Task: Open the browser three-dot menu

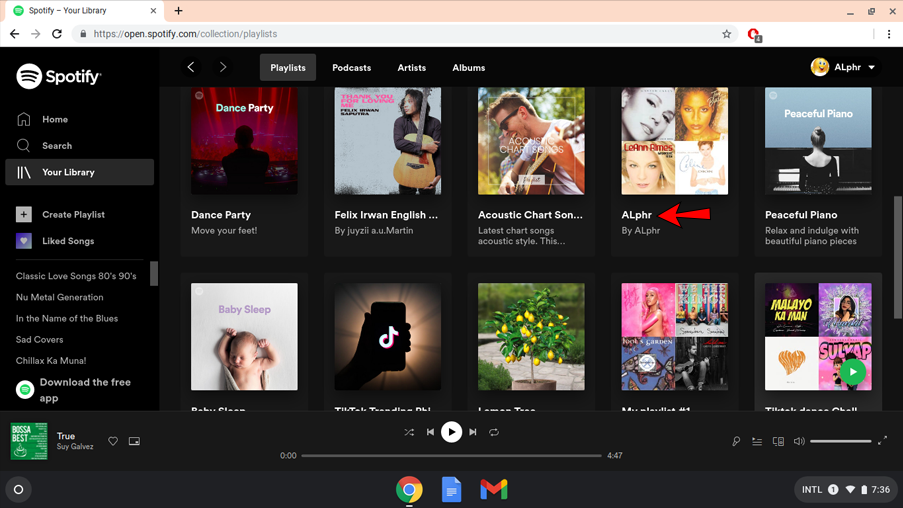Action: tap(889, 34)
